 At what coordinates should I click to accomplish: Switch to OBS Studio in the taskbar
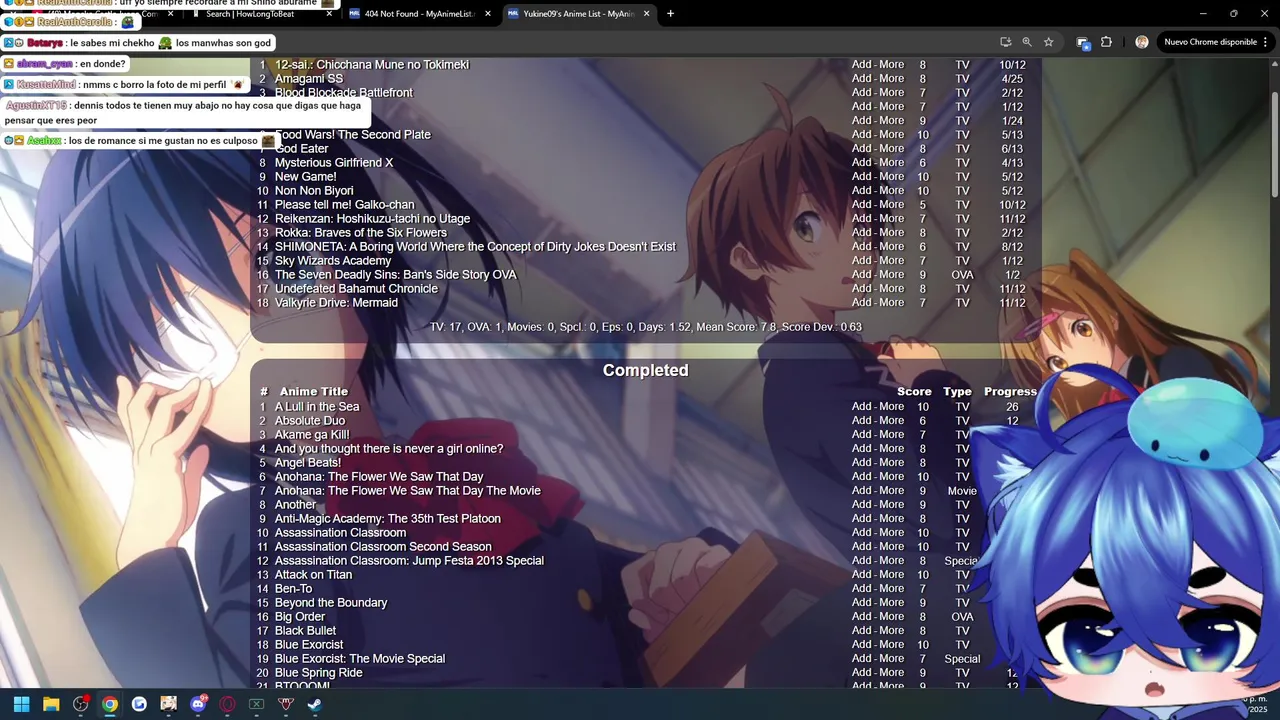pos(80,704)
